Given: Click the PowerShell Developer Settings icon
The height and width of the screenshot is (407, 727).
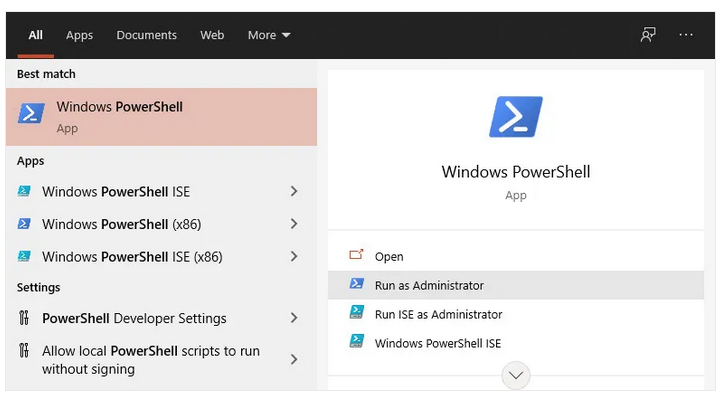Looking at the screenshot, I should [25, 319].
